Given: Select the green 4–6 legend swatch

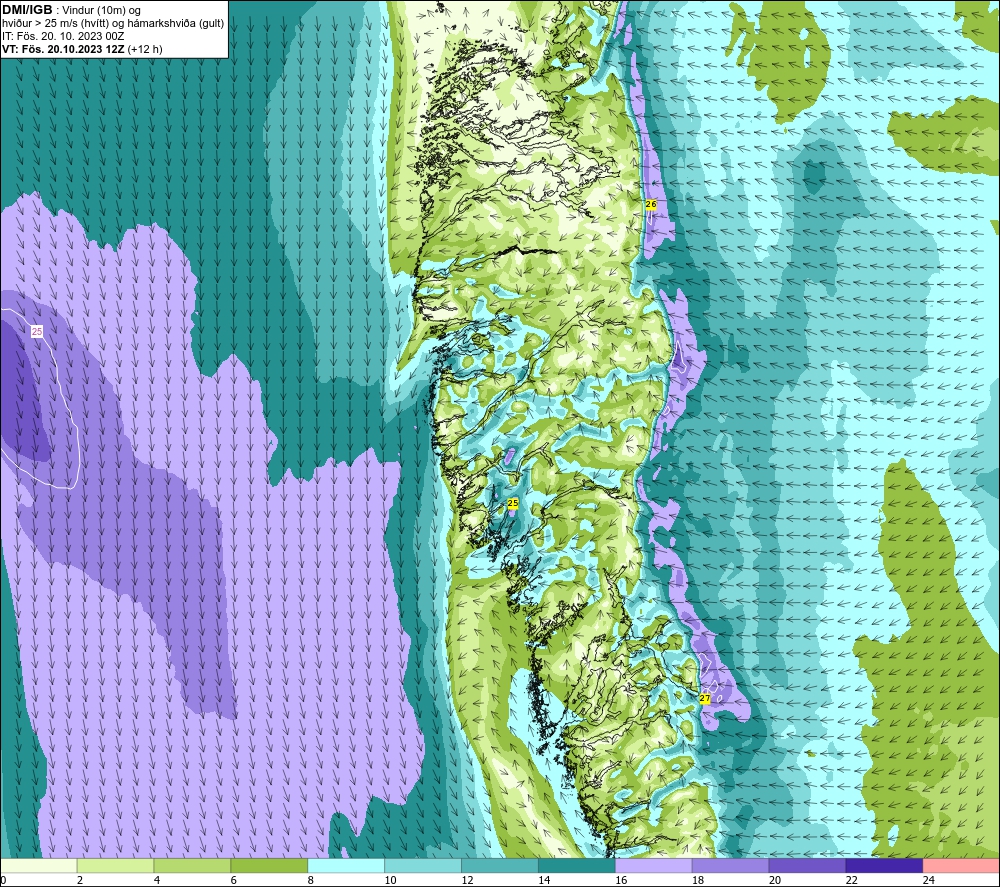Looking at the screenshot, I should pyautogui.click(x=192, y=866).
